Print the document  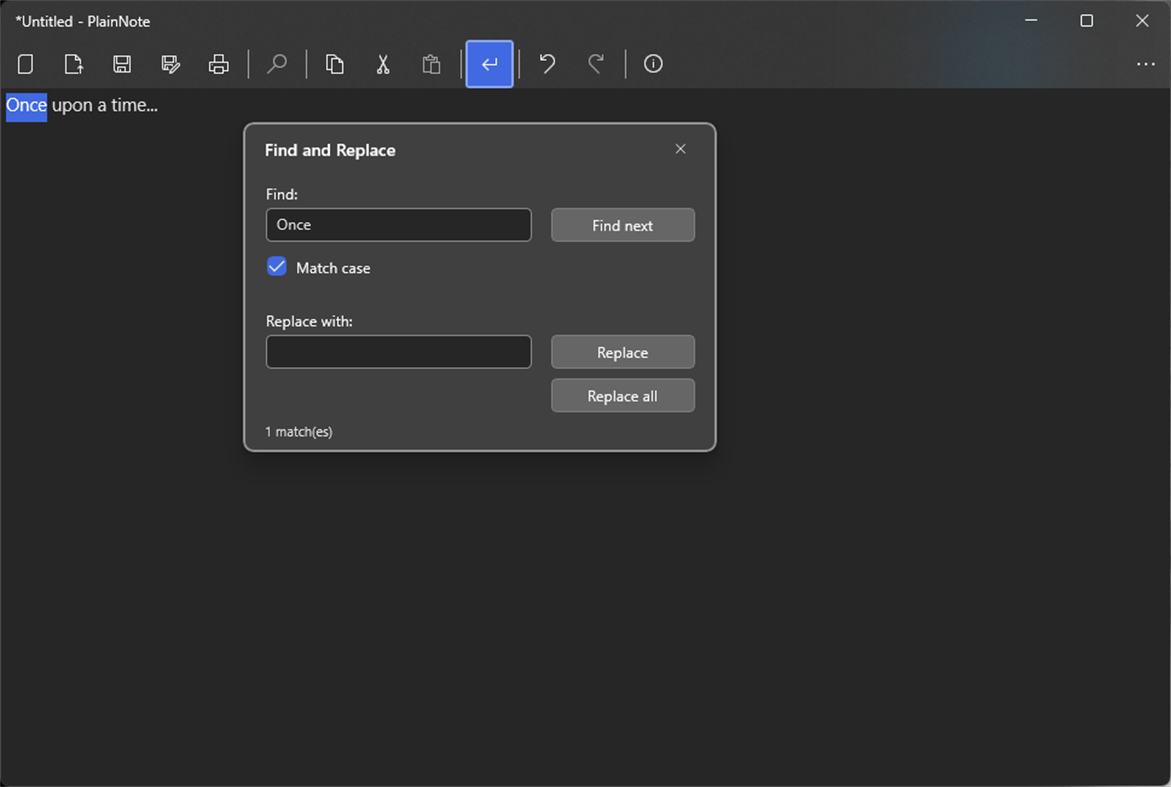pyautogui.click(x=219, y=64)
